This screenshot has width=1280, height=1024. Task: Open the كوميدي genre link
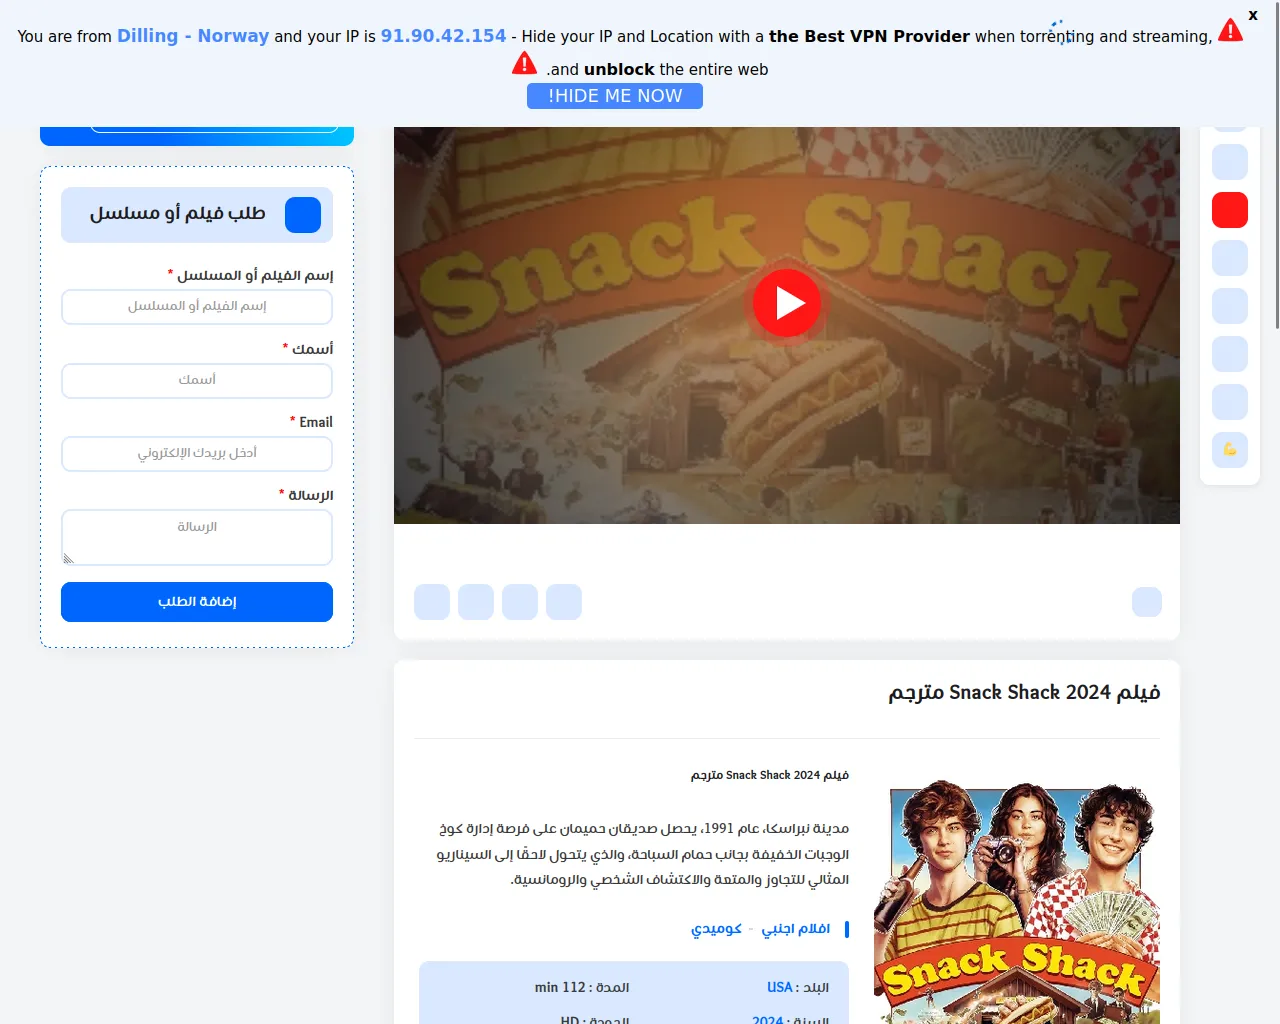(x=716, y=929)
